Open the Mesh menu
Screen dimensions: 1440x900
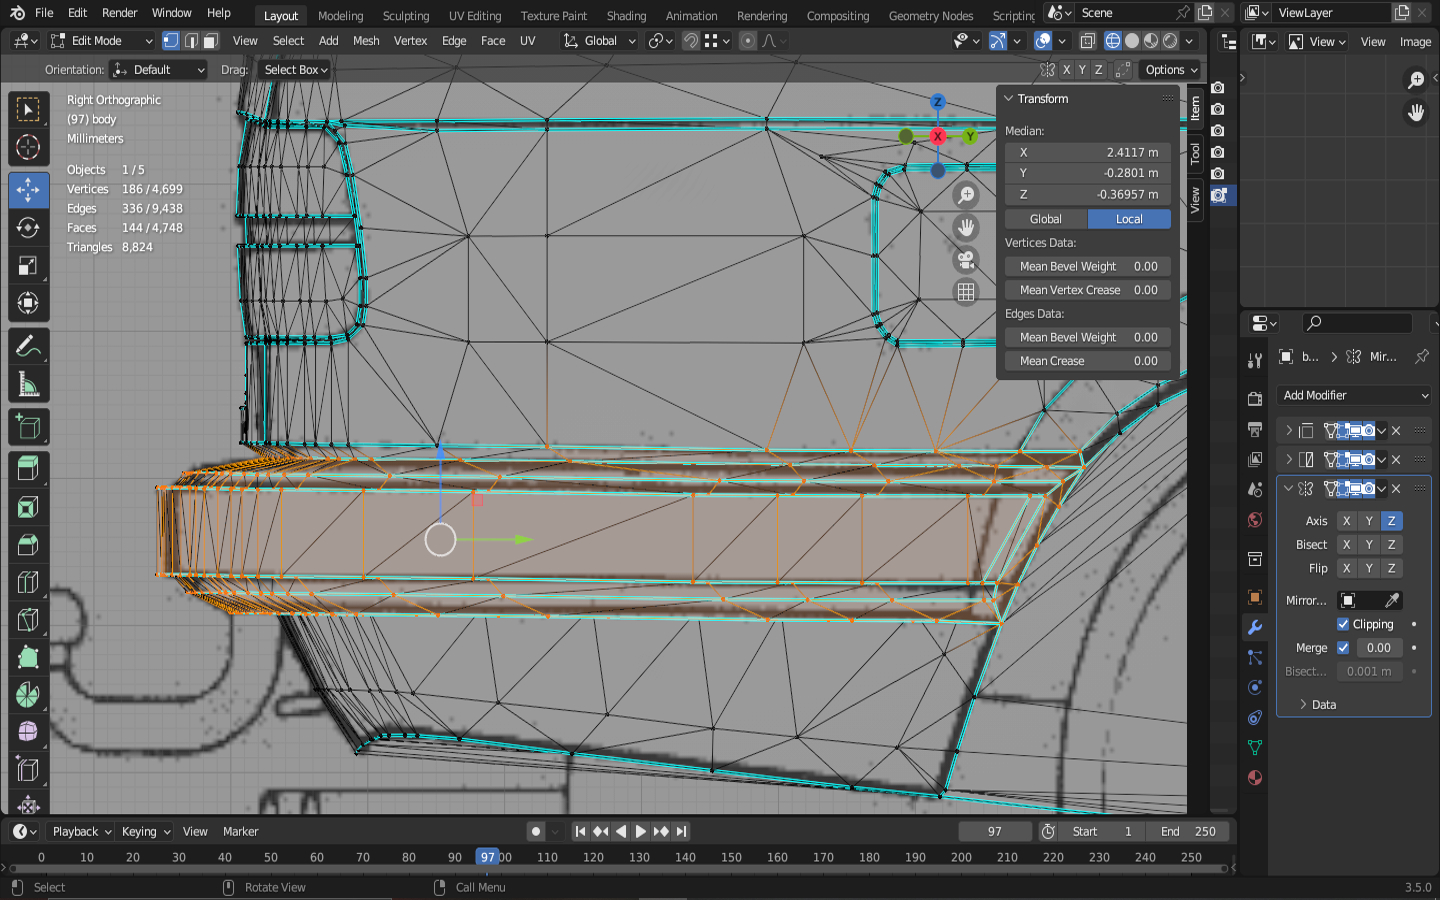tap(366, 41)
